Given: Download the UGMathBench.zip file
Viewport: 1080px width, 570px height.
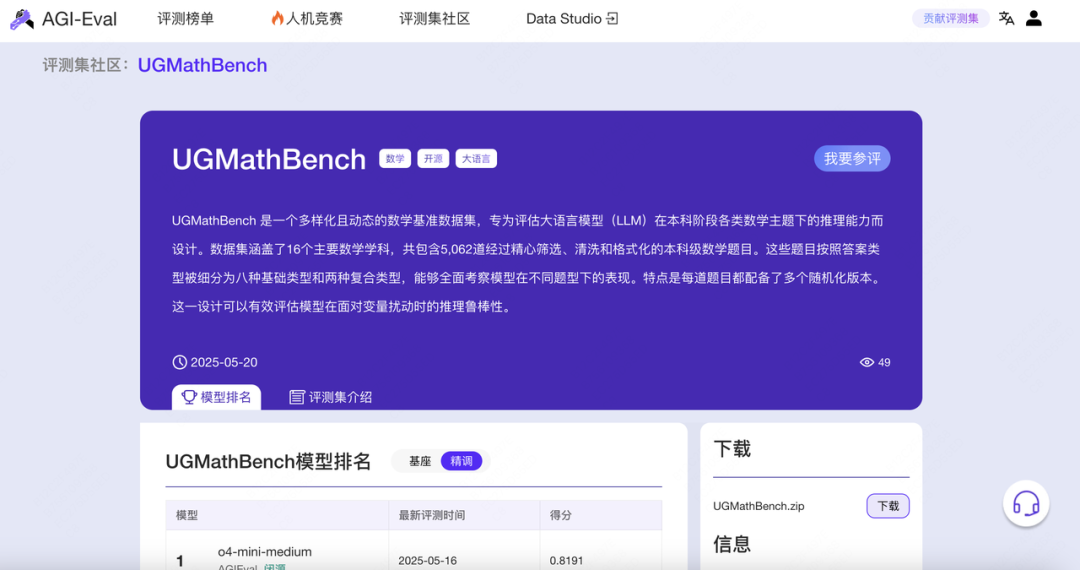Looking at the screenshot, I should pyautogui.click(x=888, y=506).
